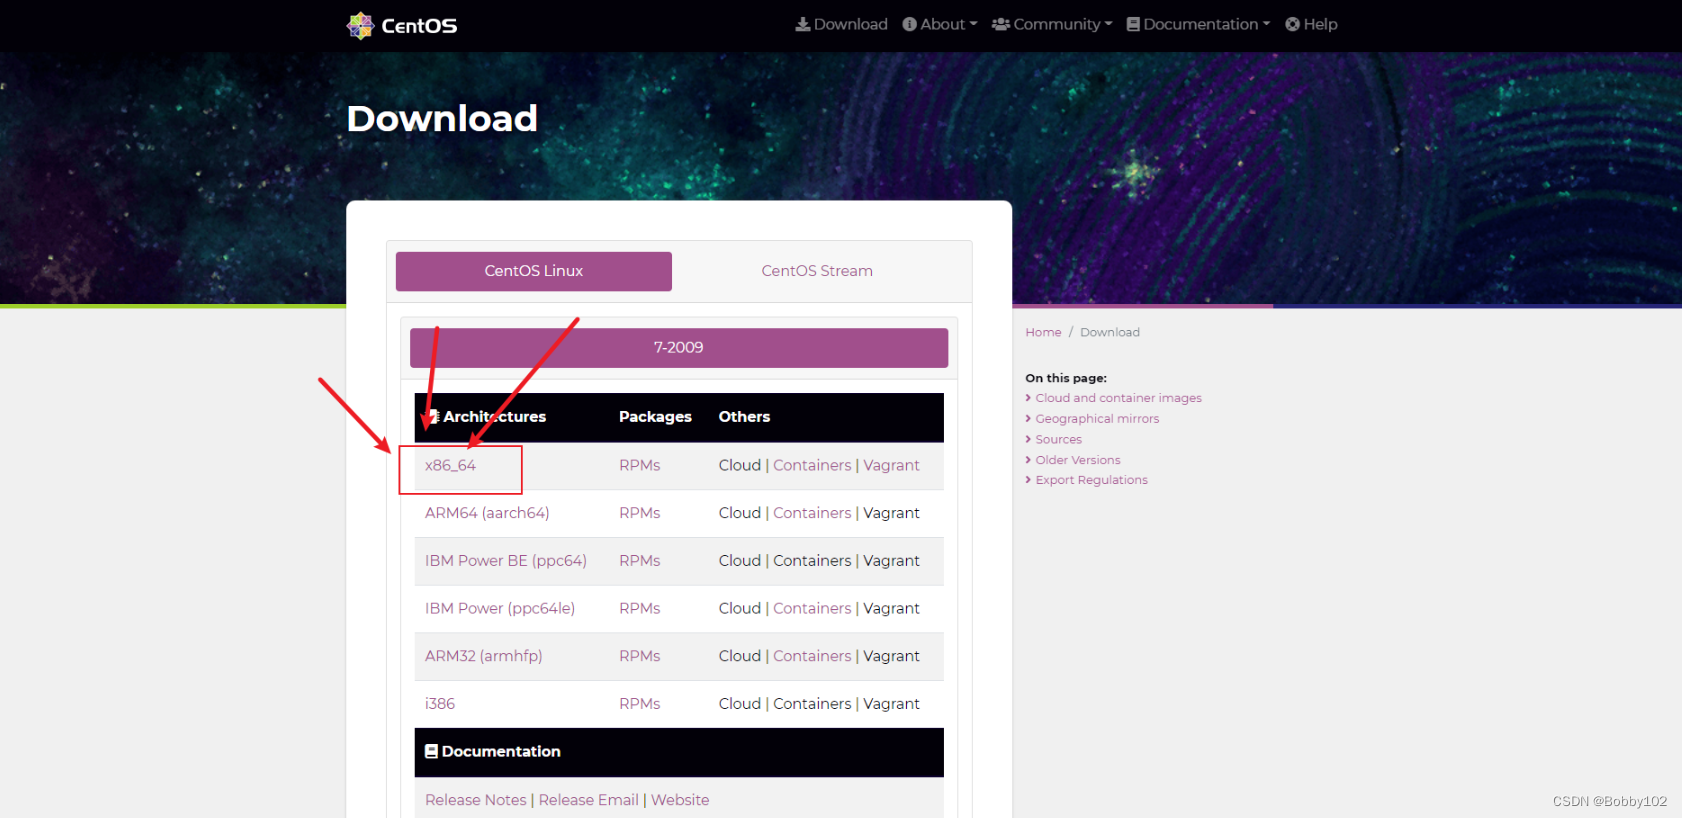Screen dimensions: 1682x818
Task: Expand the Community dropdown menu
Action: pyautogui.click(x=1052, y=24)
